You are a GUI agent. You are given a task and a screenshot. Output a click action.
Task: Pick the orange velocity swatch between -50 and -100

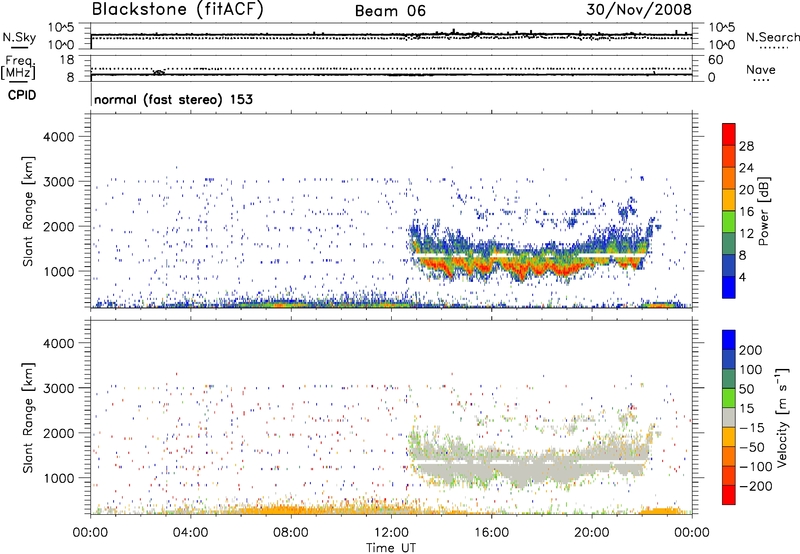click(x=729, y=456)
